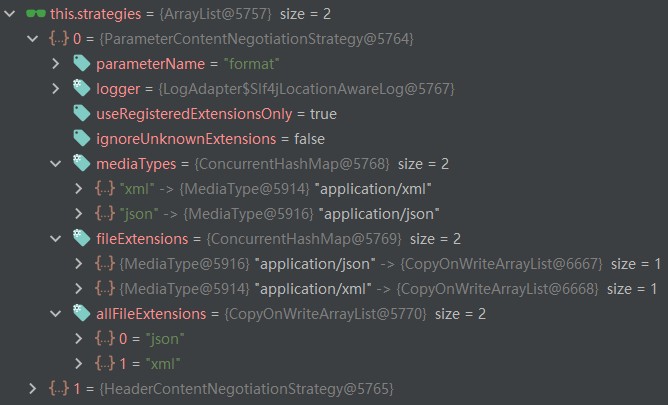Click the tag icon for useRegisteredExtensionsOnly
The height and width of the screenshot is (405, 668).
point(82,113)
